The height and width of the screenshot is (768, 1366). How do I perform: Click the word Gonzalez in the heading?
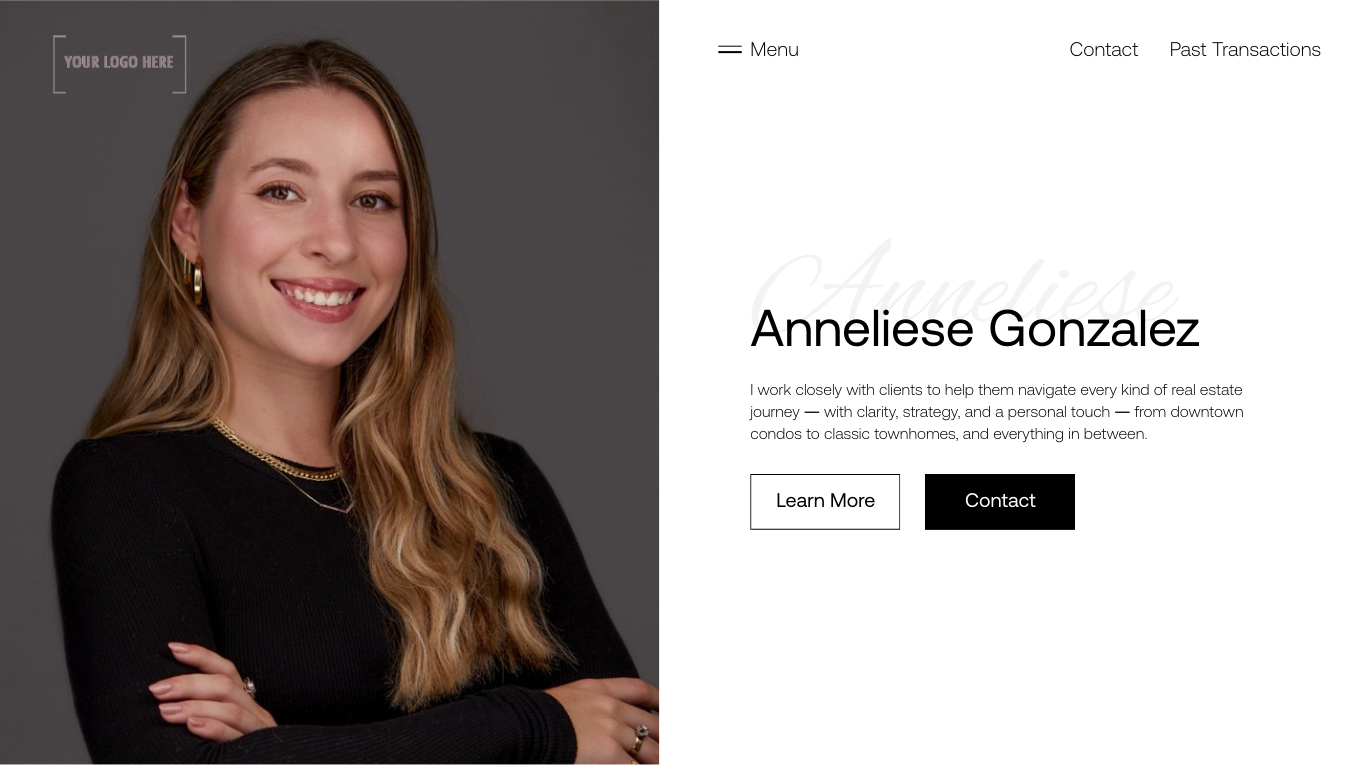click(x=1094, y=329)
